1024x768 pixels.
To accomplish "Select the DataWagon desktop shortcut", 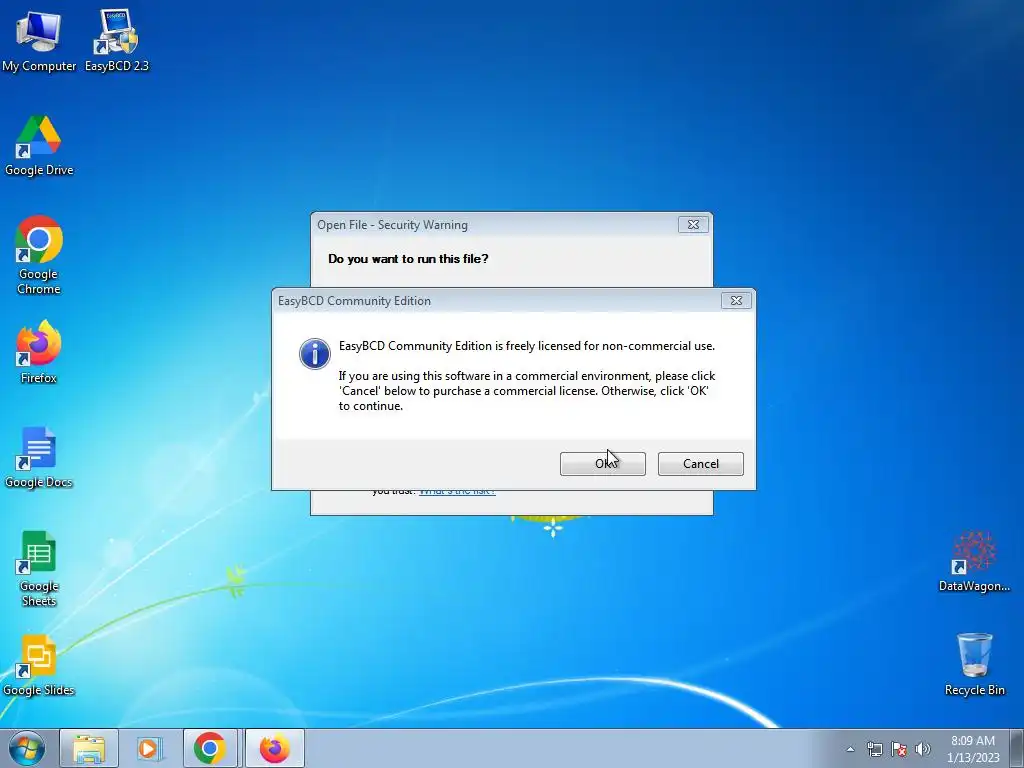I will (x=974, y=562).
